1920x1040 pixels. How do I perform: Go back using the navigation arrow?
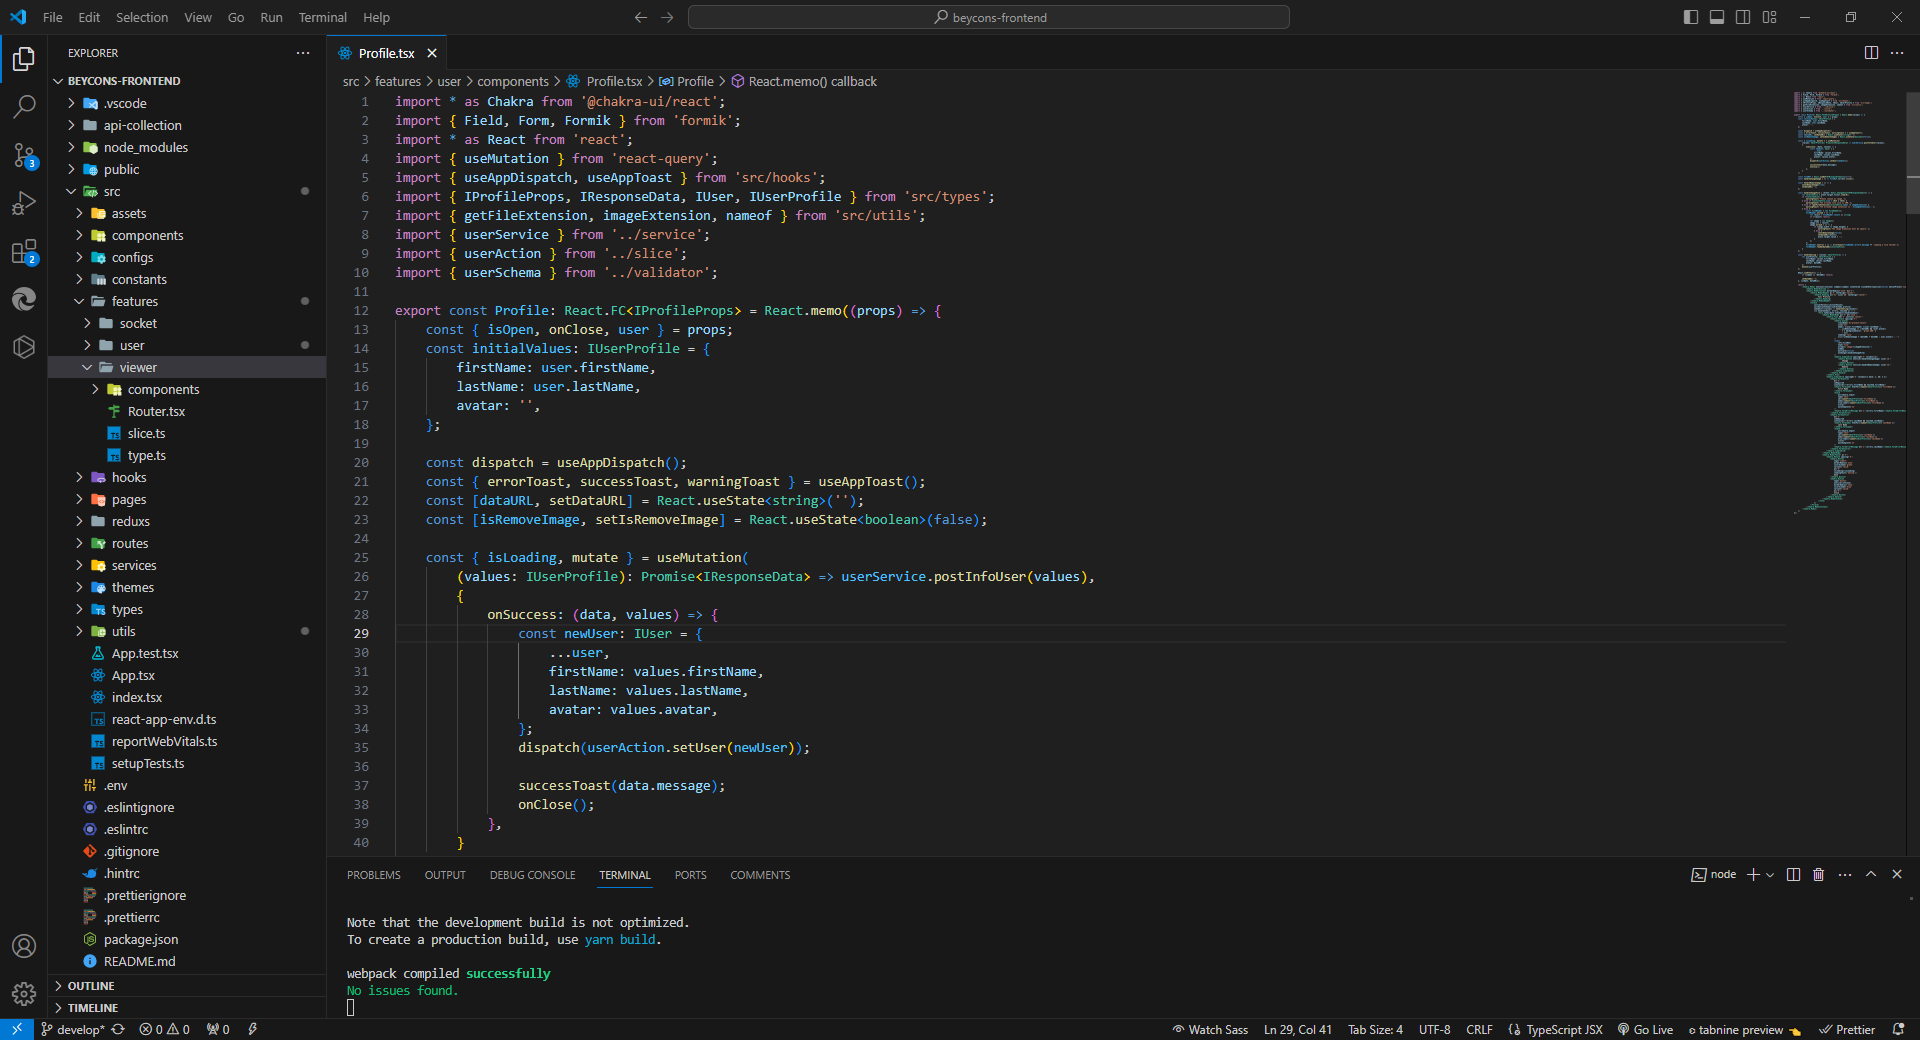tap(641, 17)
